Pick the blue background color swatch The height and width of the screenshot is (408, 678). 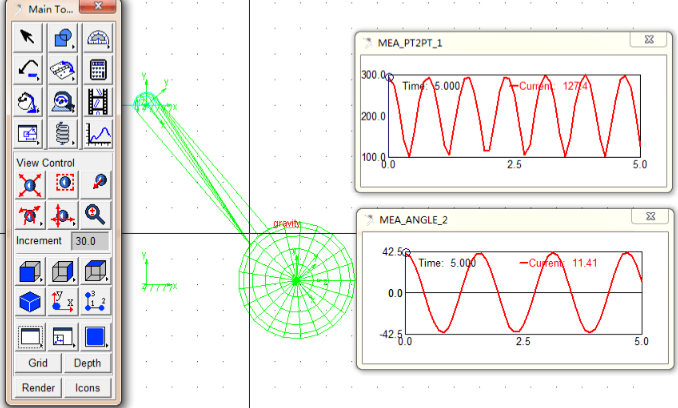98,335
